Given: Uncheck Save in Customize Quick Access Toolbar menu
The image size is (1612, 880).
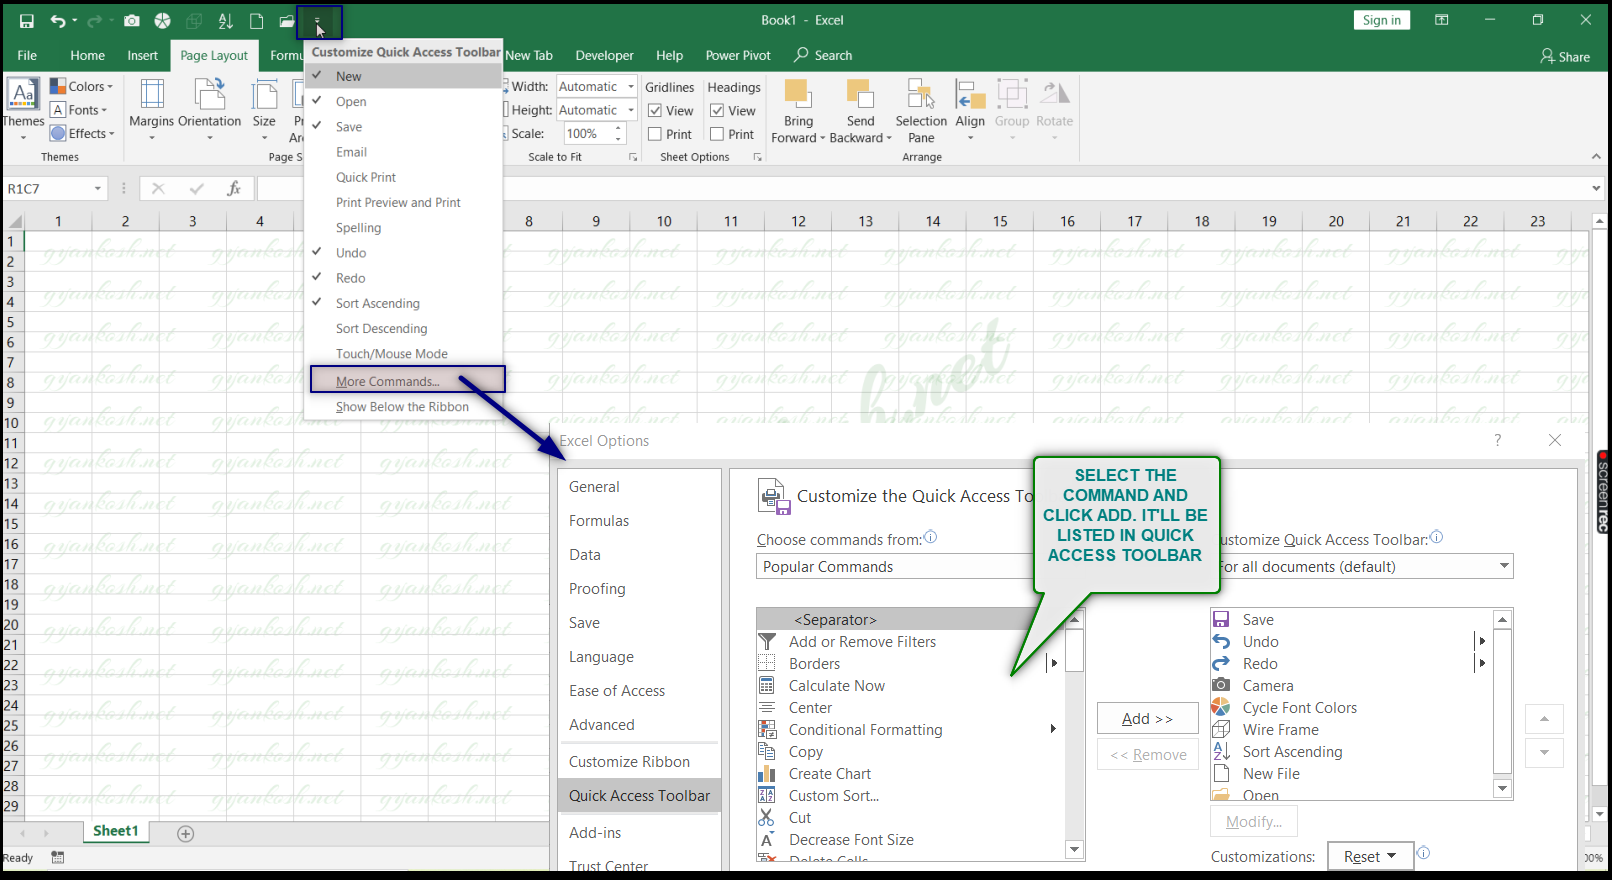Looking at the screenshot, I should 403,127.
